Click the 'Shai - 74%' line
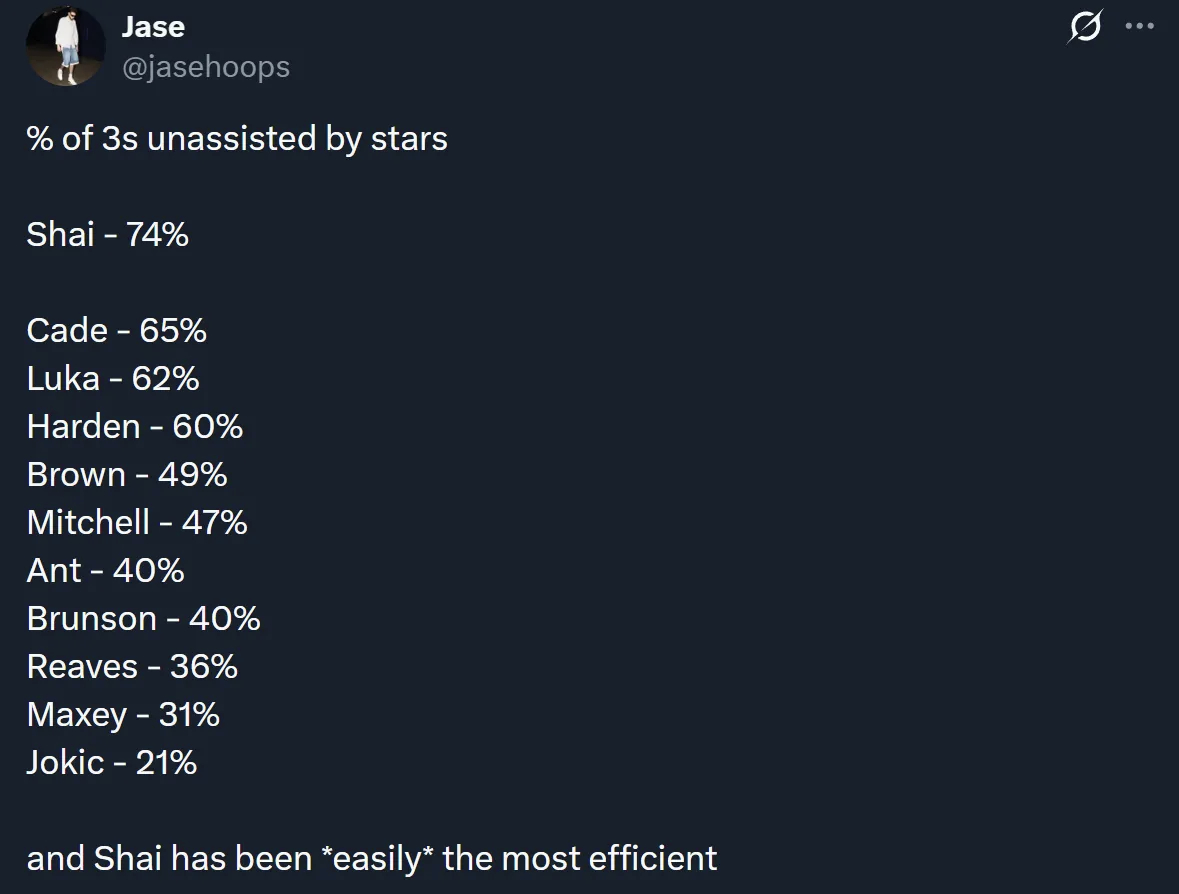Viewport: 1179px width, 894px height. coord(108,234)
